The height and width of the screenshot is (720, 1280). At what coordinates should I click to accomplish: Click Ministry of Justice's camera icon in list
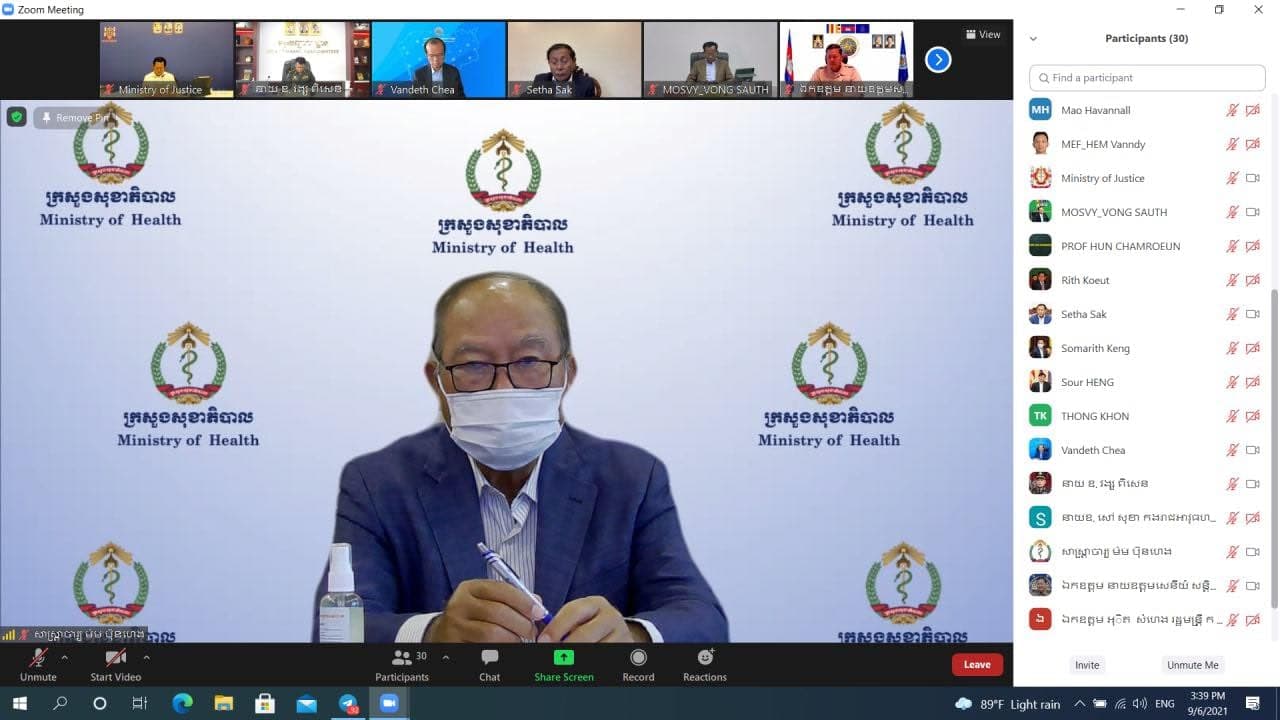click(x=1252, y=178)
